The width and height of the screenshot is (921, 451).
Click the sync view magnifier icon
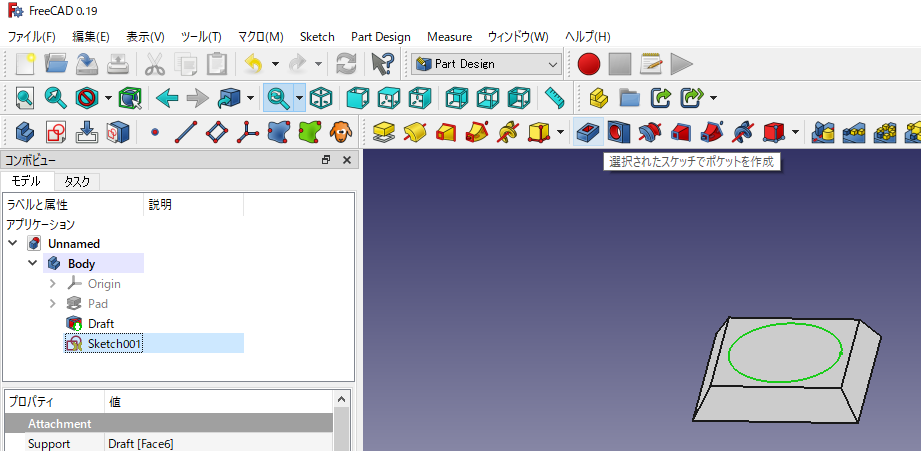click(x=278, y=98)
